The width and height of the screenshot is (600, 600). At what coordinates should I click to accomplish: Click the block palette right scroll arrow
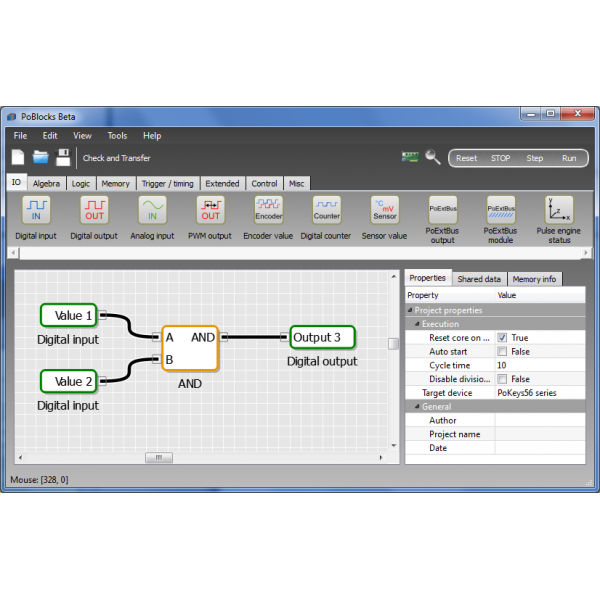[586, 253]
